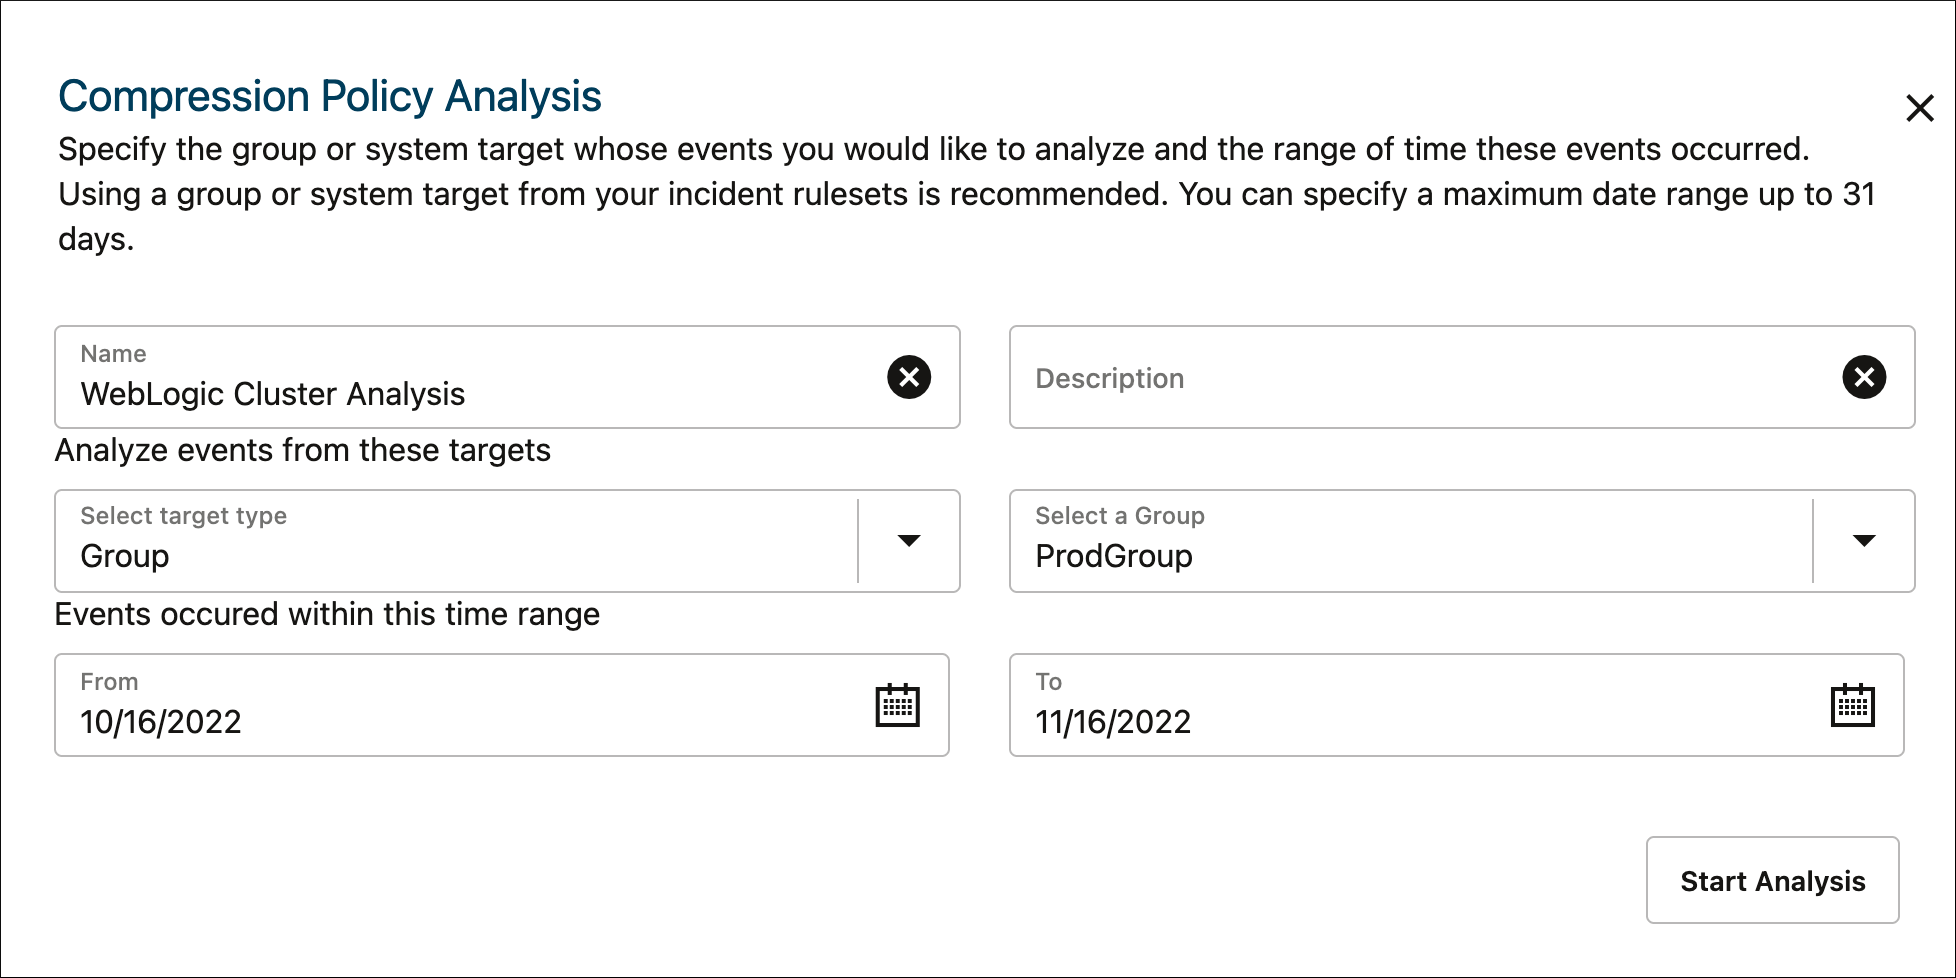Clear the Name field text
Image resolution: width=1956 pixels, height=978 pixels.
tap(908, 377)
